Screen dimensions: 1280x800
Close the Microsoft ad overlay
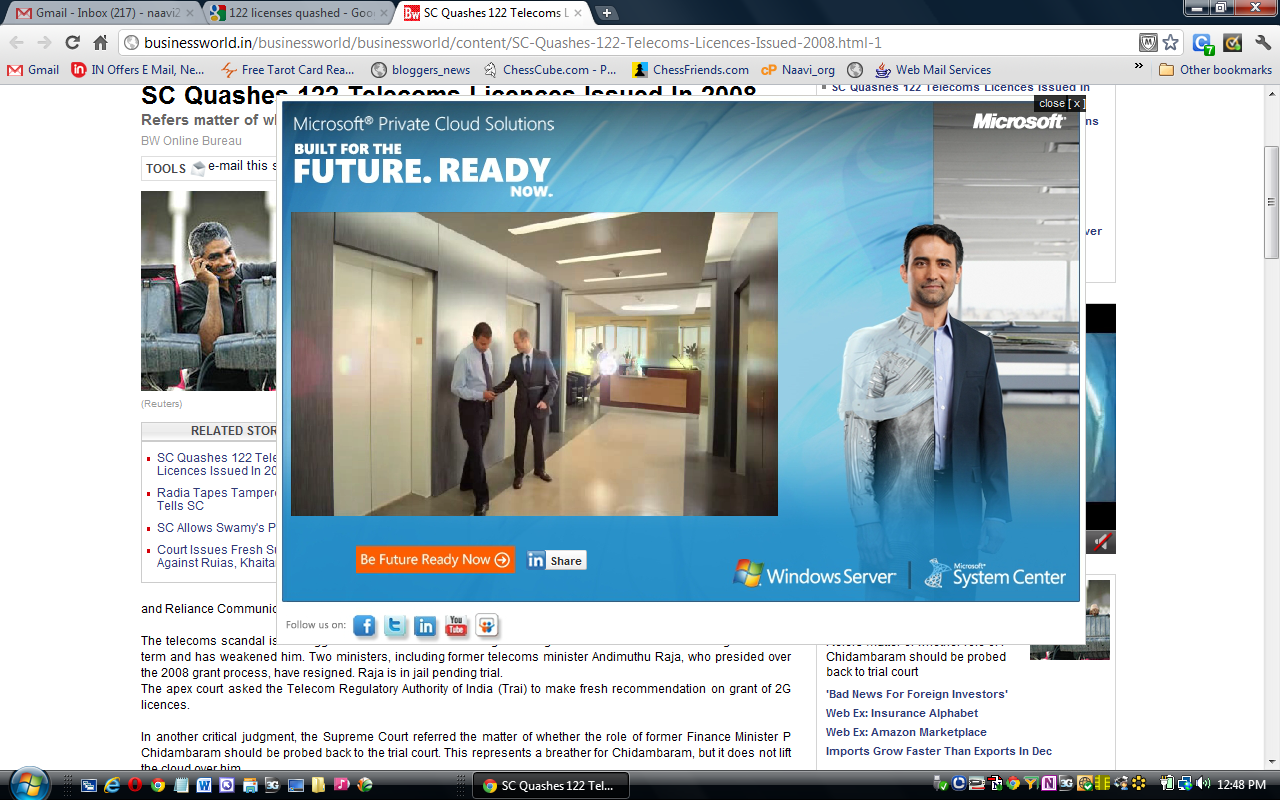tap(1059, 103)
